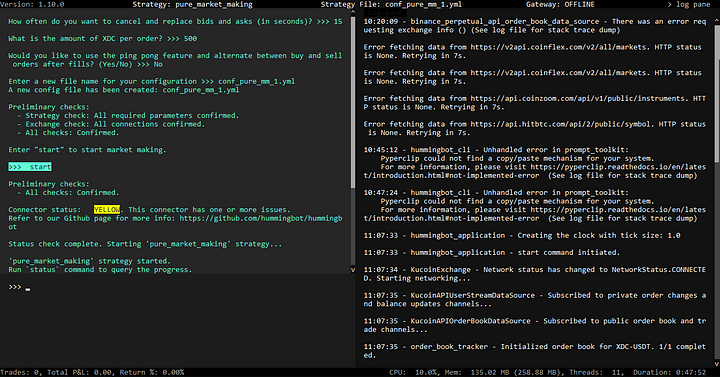Click 'Strategy: pure_market_making' header text

[192, 4]
